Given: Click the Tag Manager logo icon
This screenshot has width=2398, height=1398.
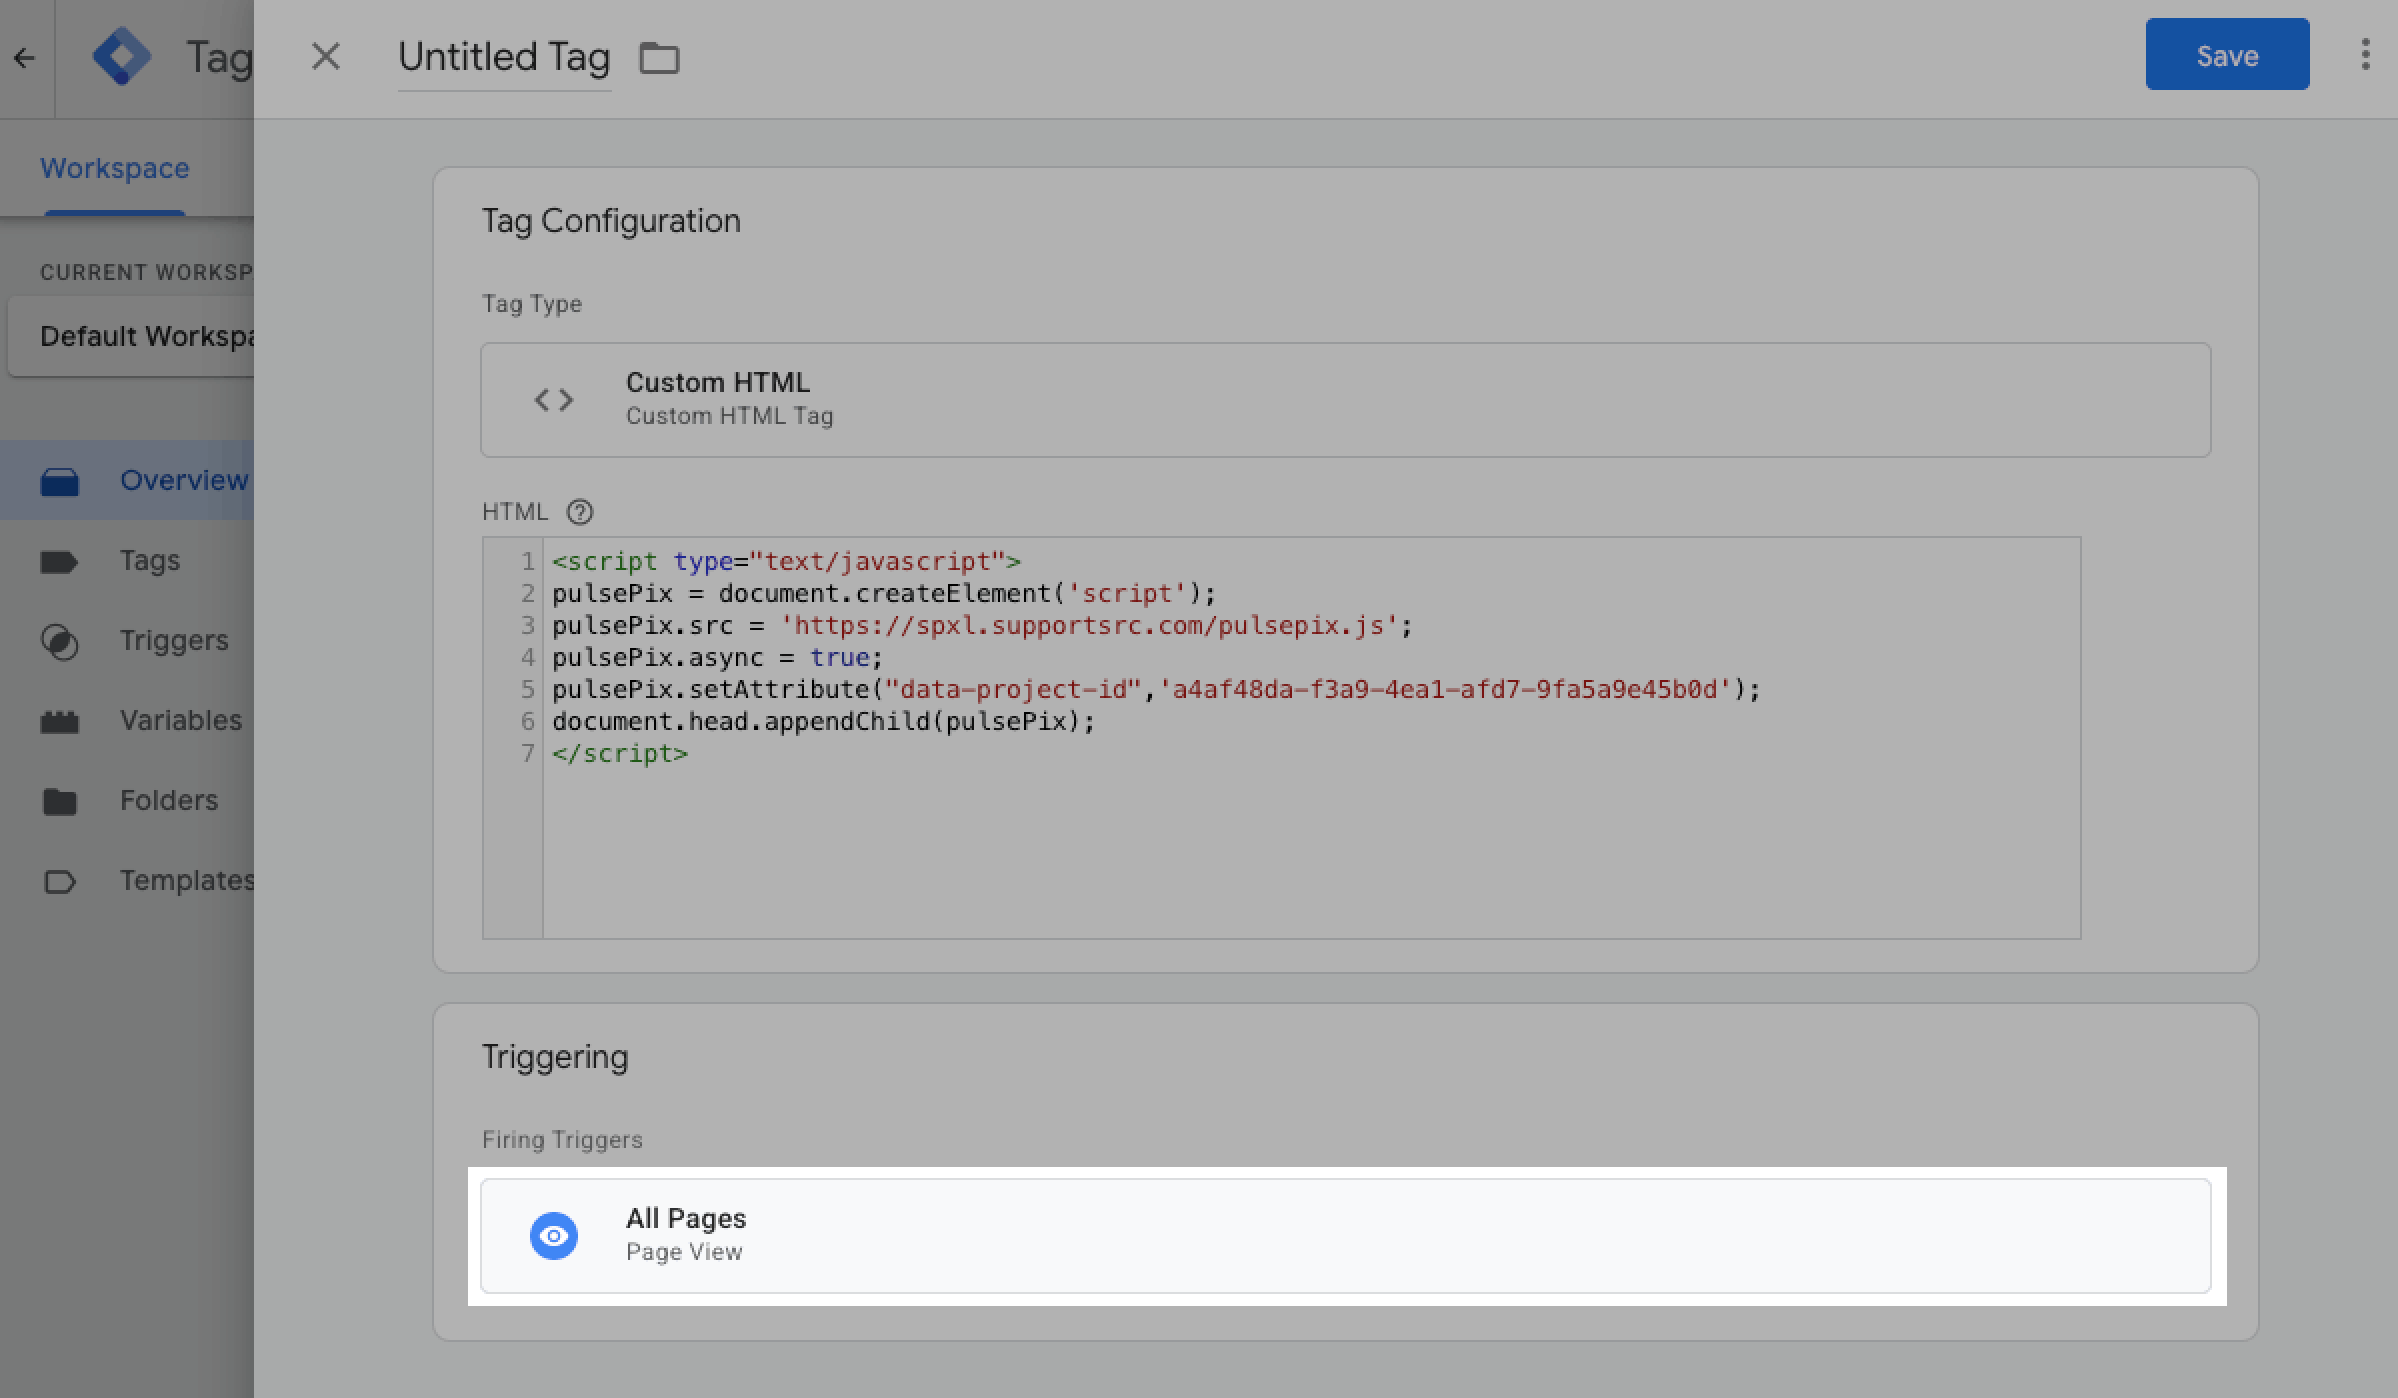Looking at the screenshot, I should 121,57.
